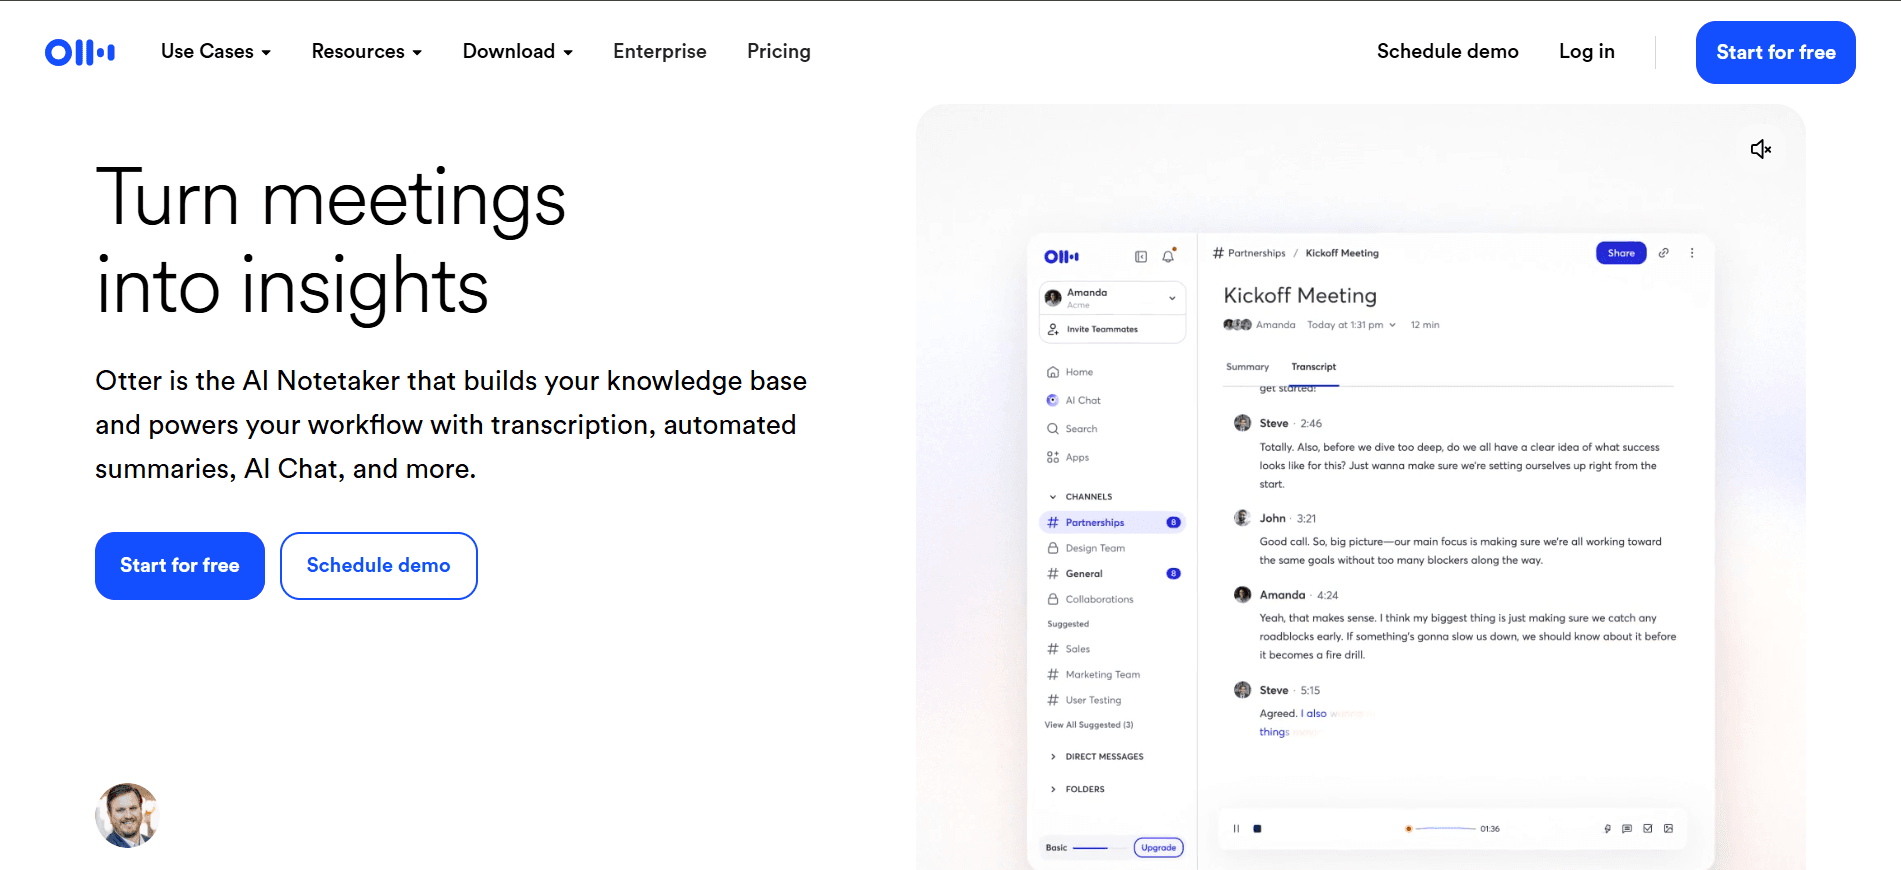Switch to the Summary tab
Screen dimensions: 1901x870
[1247, 367]
